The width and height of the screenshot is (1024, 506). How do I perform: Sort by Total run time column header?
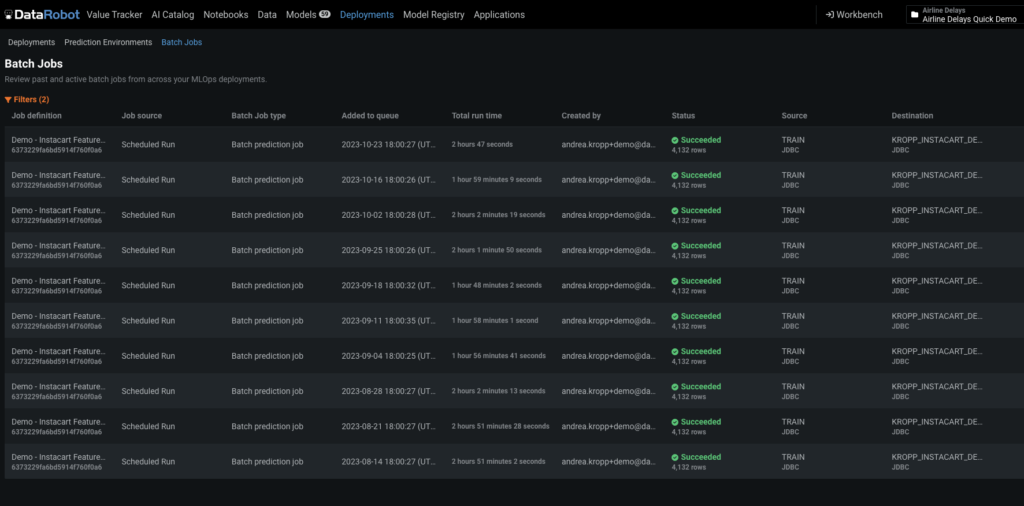477,116
